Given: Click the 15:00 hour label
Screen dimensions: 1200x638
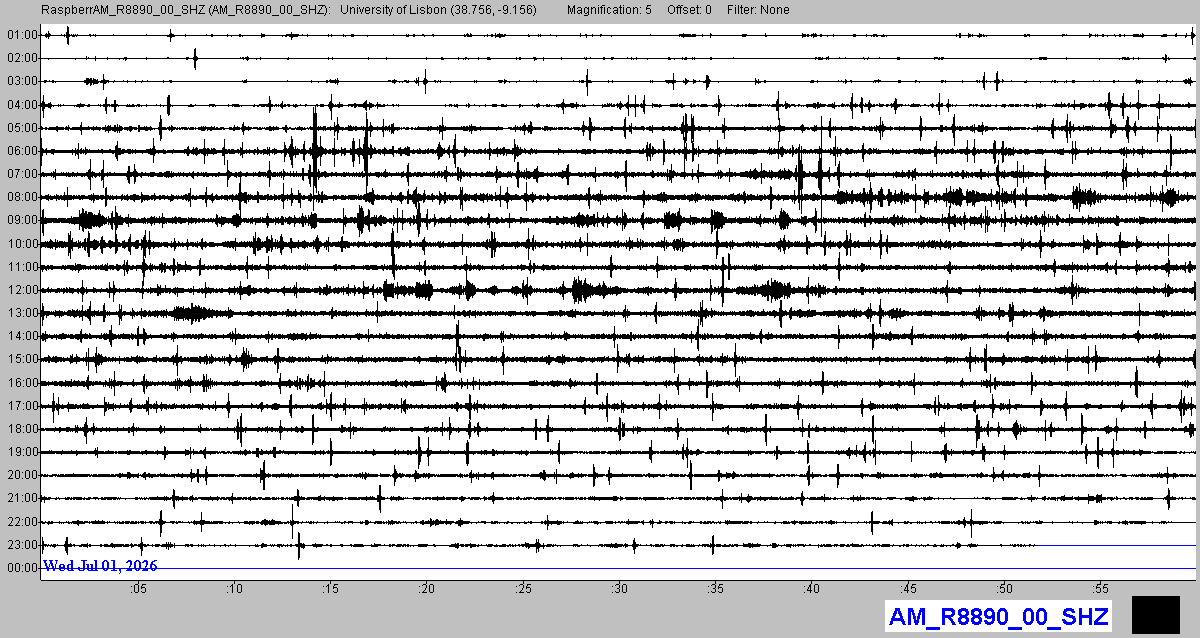Looking at the screenshot, I should point(22,359).
